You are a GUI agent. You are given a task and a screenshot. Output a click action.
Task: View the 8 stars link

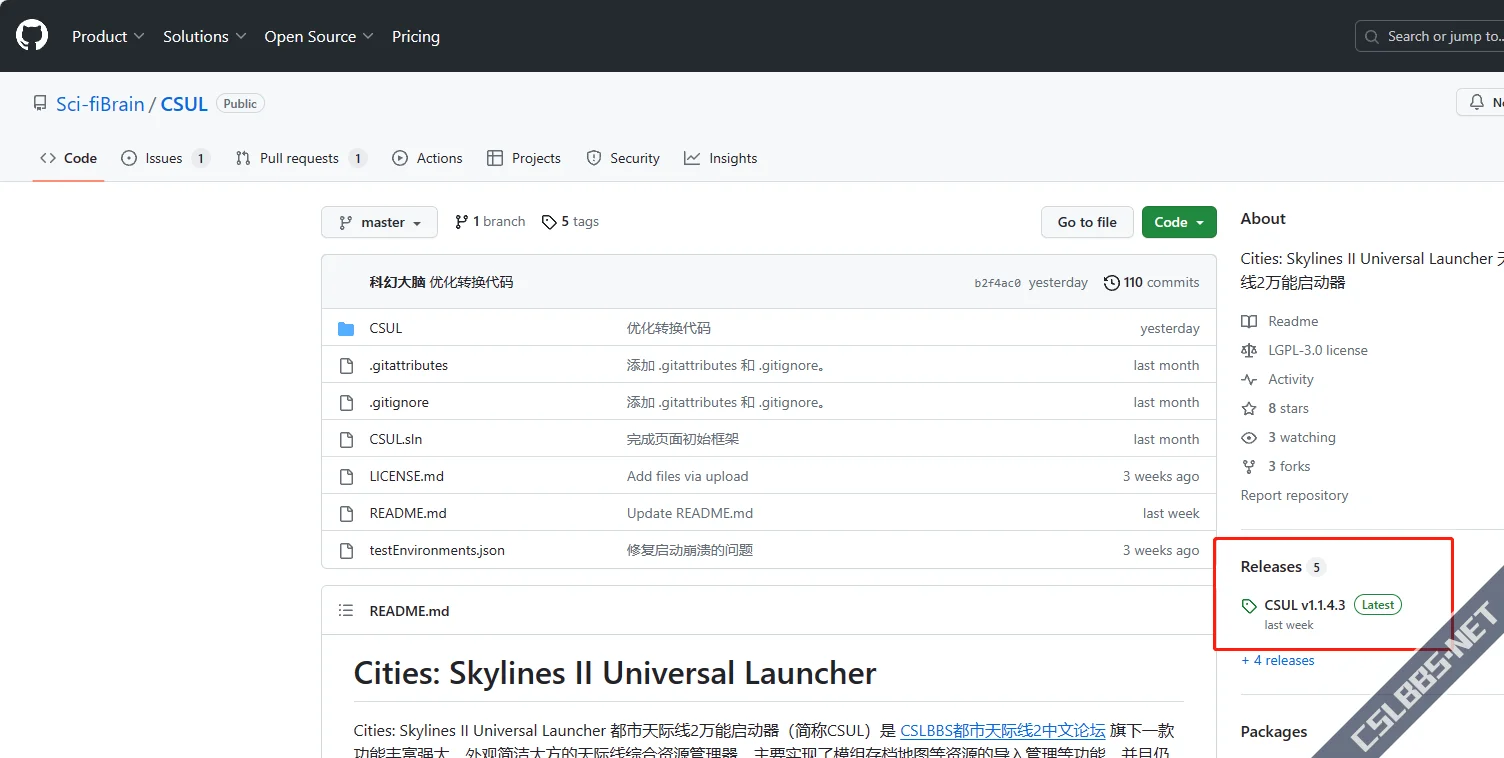point(1275,408)
